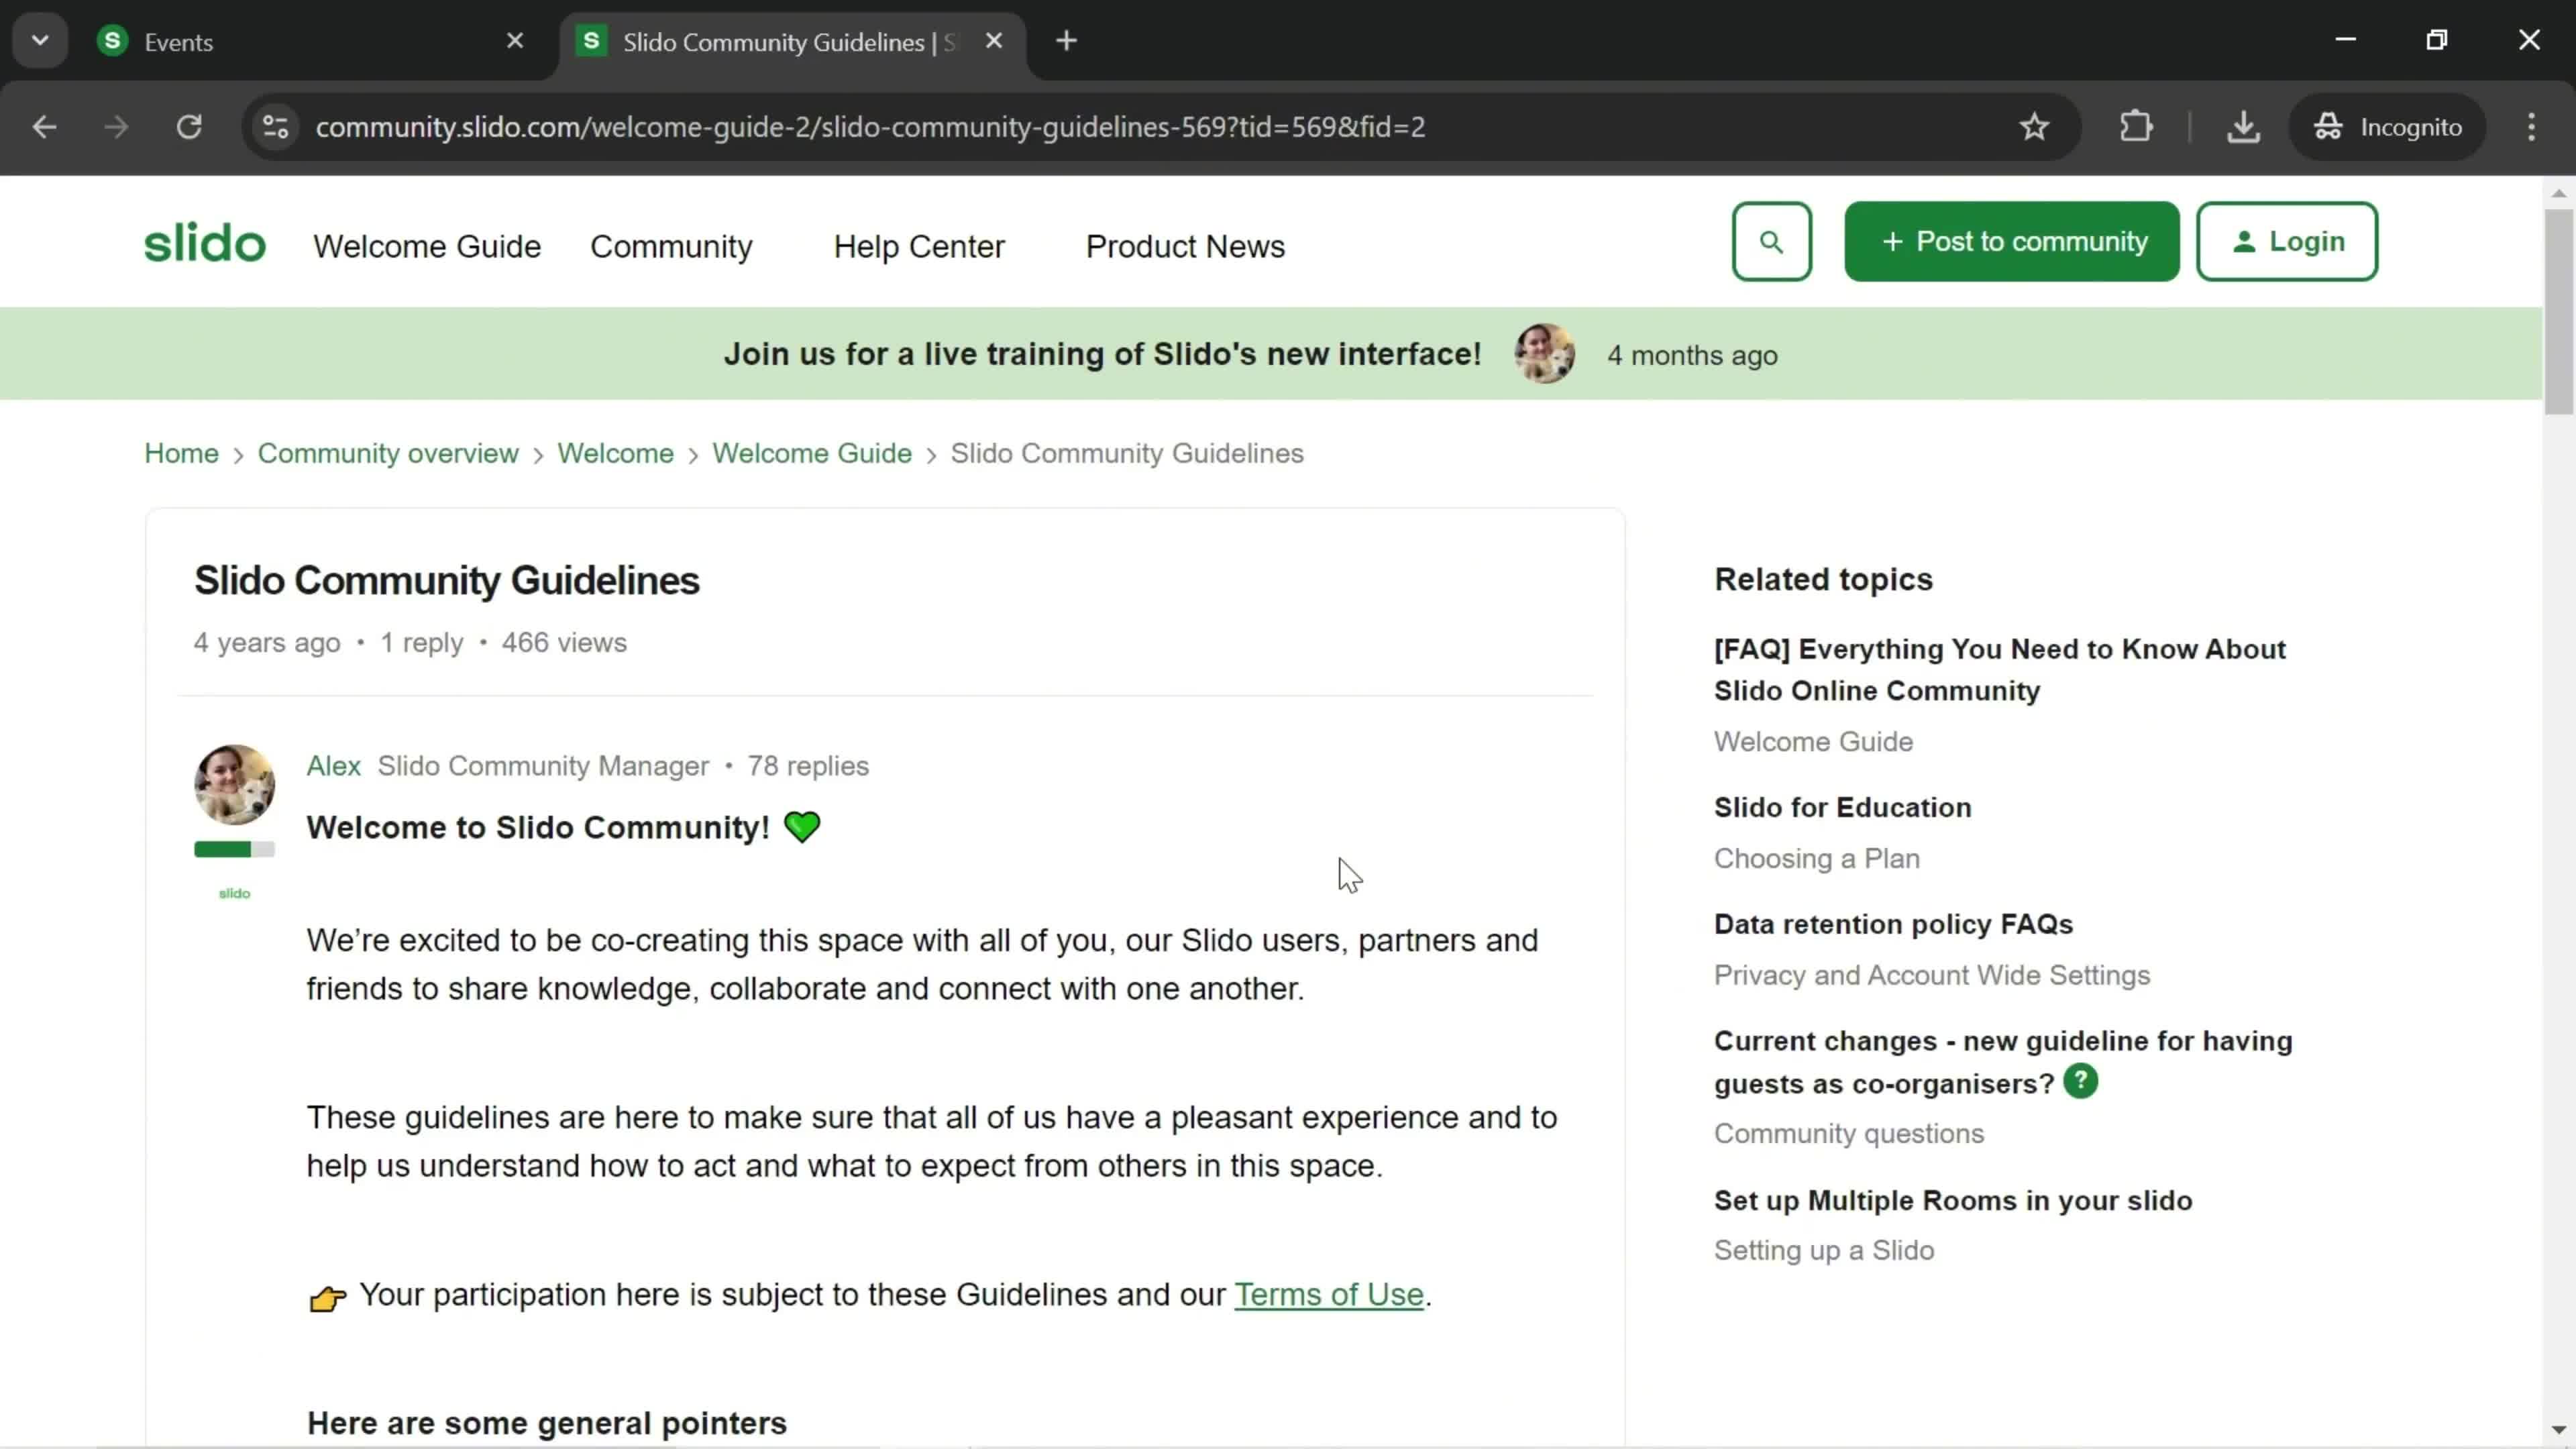
Task: Open browser extensions puzzle icon
Action: (x=2135, y=127)
